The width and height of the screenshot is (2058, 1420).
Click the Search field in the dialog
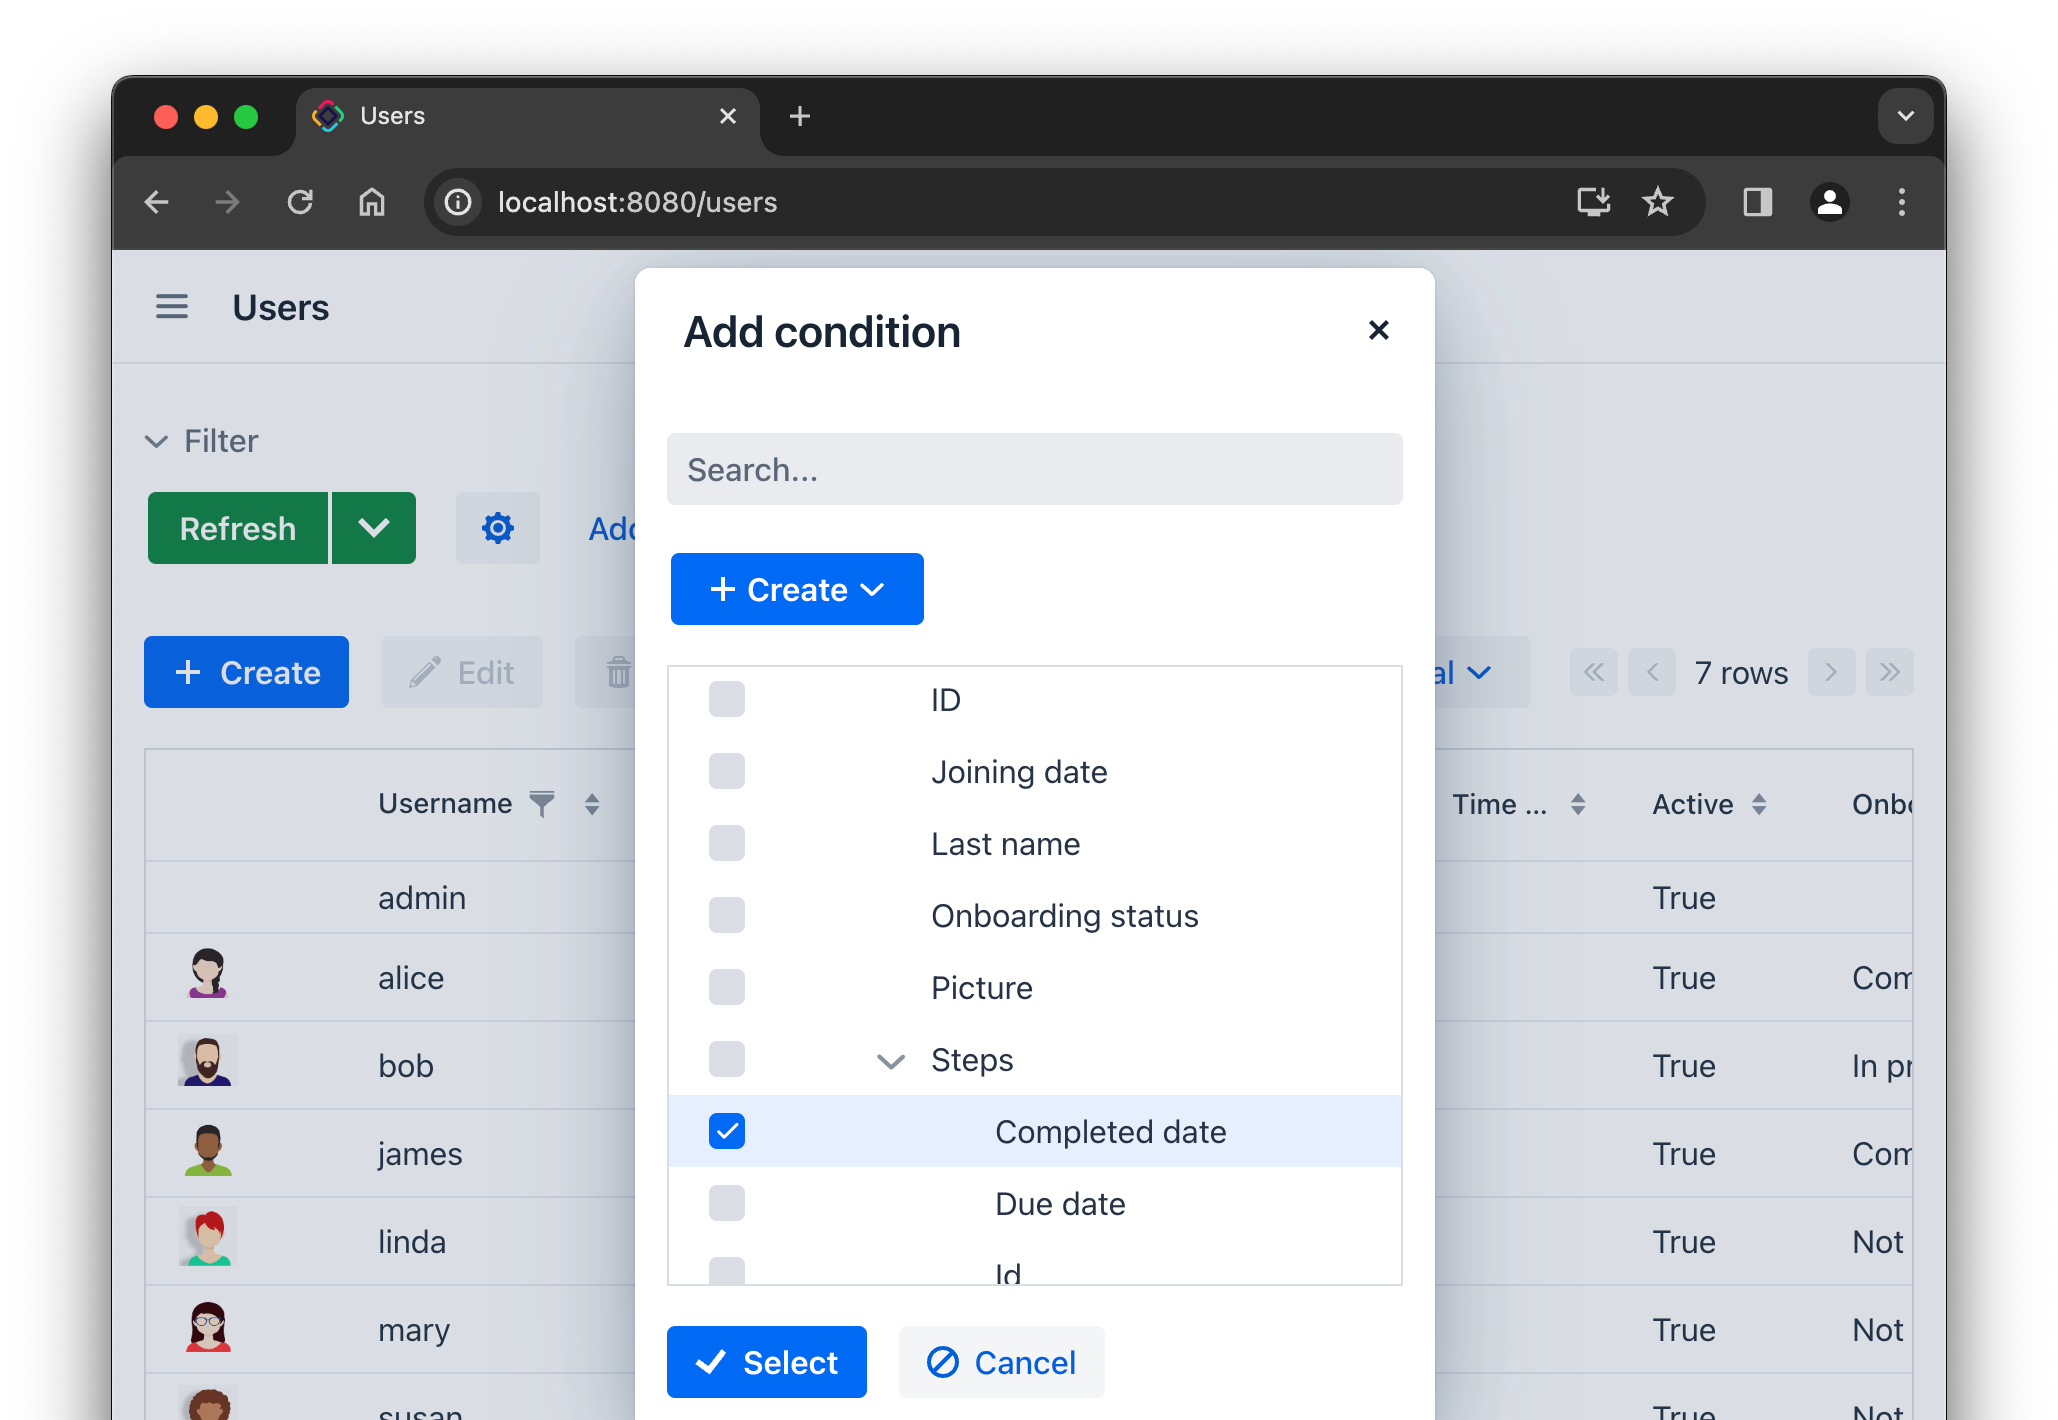pyautogui.click(x=1034, y=469)
